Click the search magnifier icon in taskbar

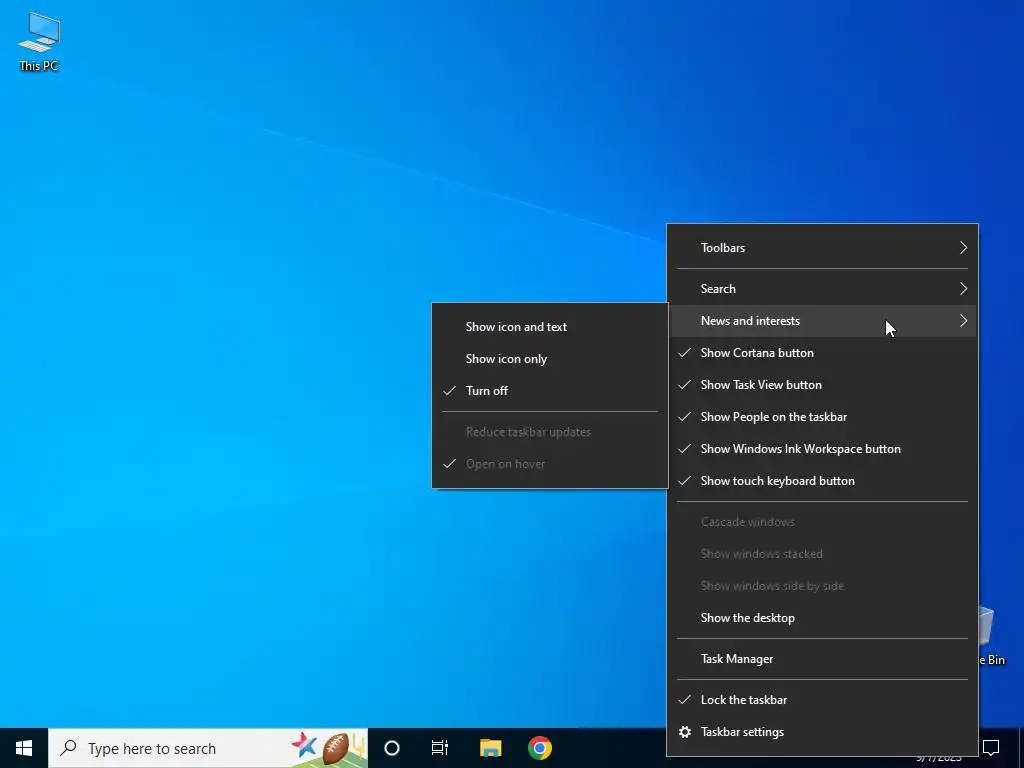pyautogui.click(x=68, y=748)
